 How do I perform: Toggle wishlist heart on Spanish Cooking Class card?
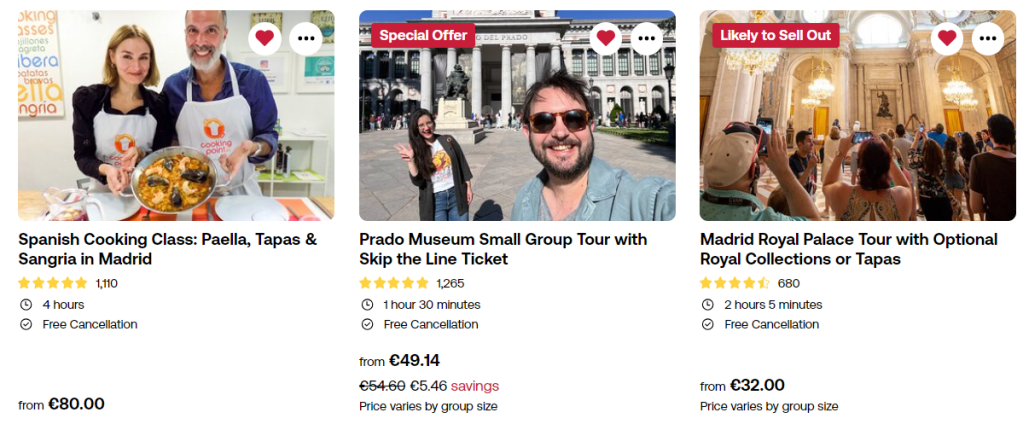pos(264,39)
